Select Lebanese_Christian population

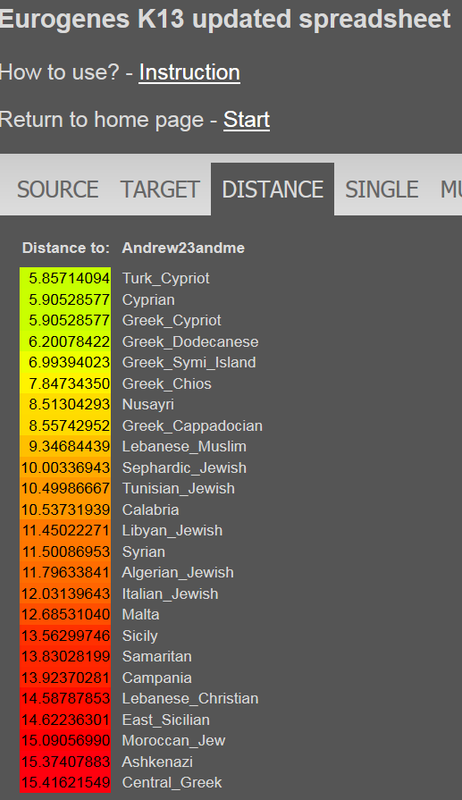190,698
